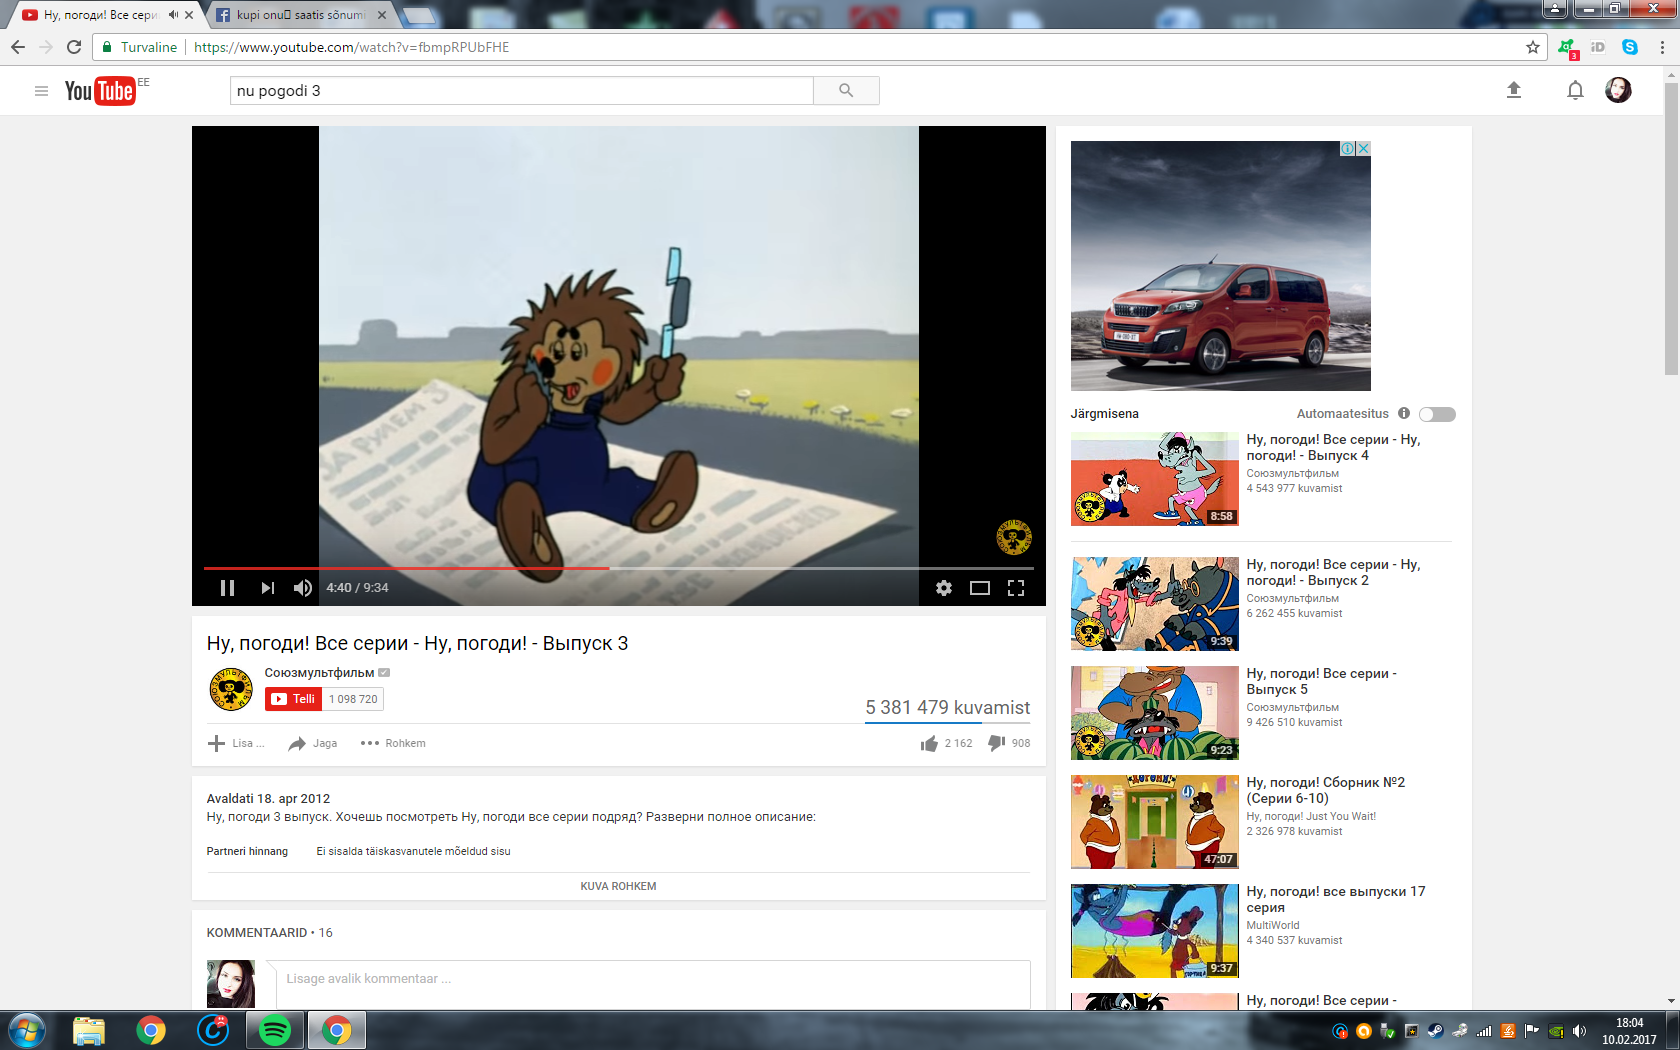Open thumbnail for Выпуск 4 video
Viewport: 1680px width, 1050px height.
[x=1155, y=479]
